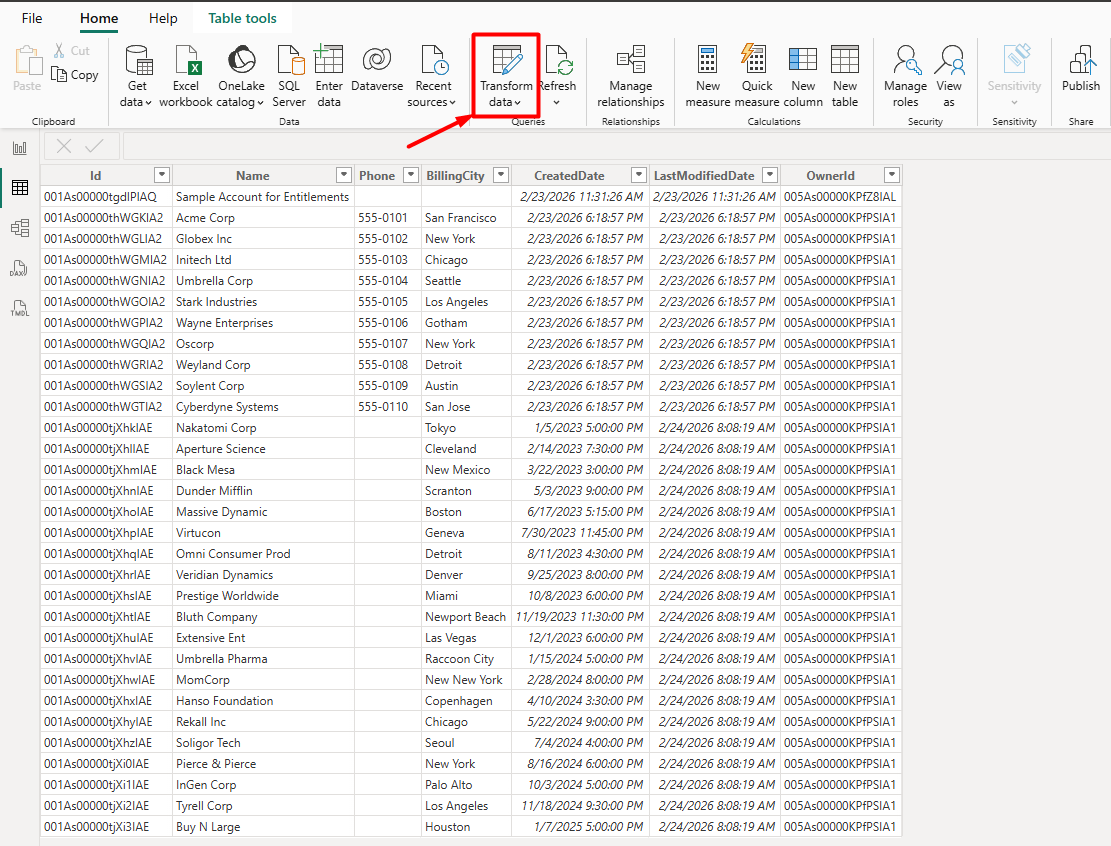Viewport: 1111px width, 846px height.
Task: Switch to Table tools tab
Action: click(x=242, y=18)
